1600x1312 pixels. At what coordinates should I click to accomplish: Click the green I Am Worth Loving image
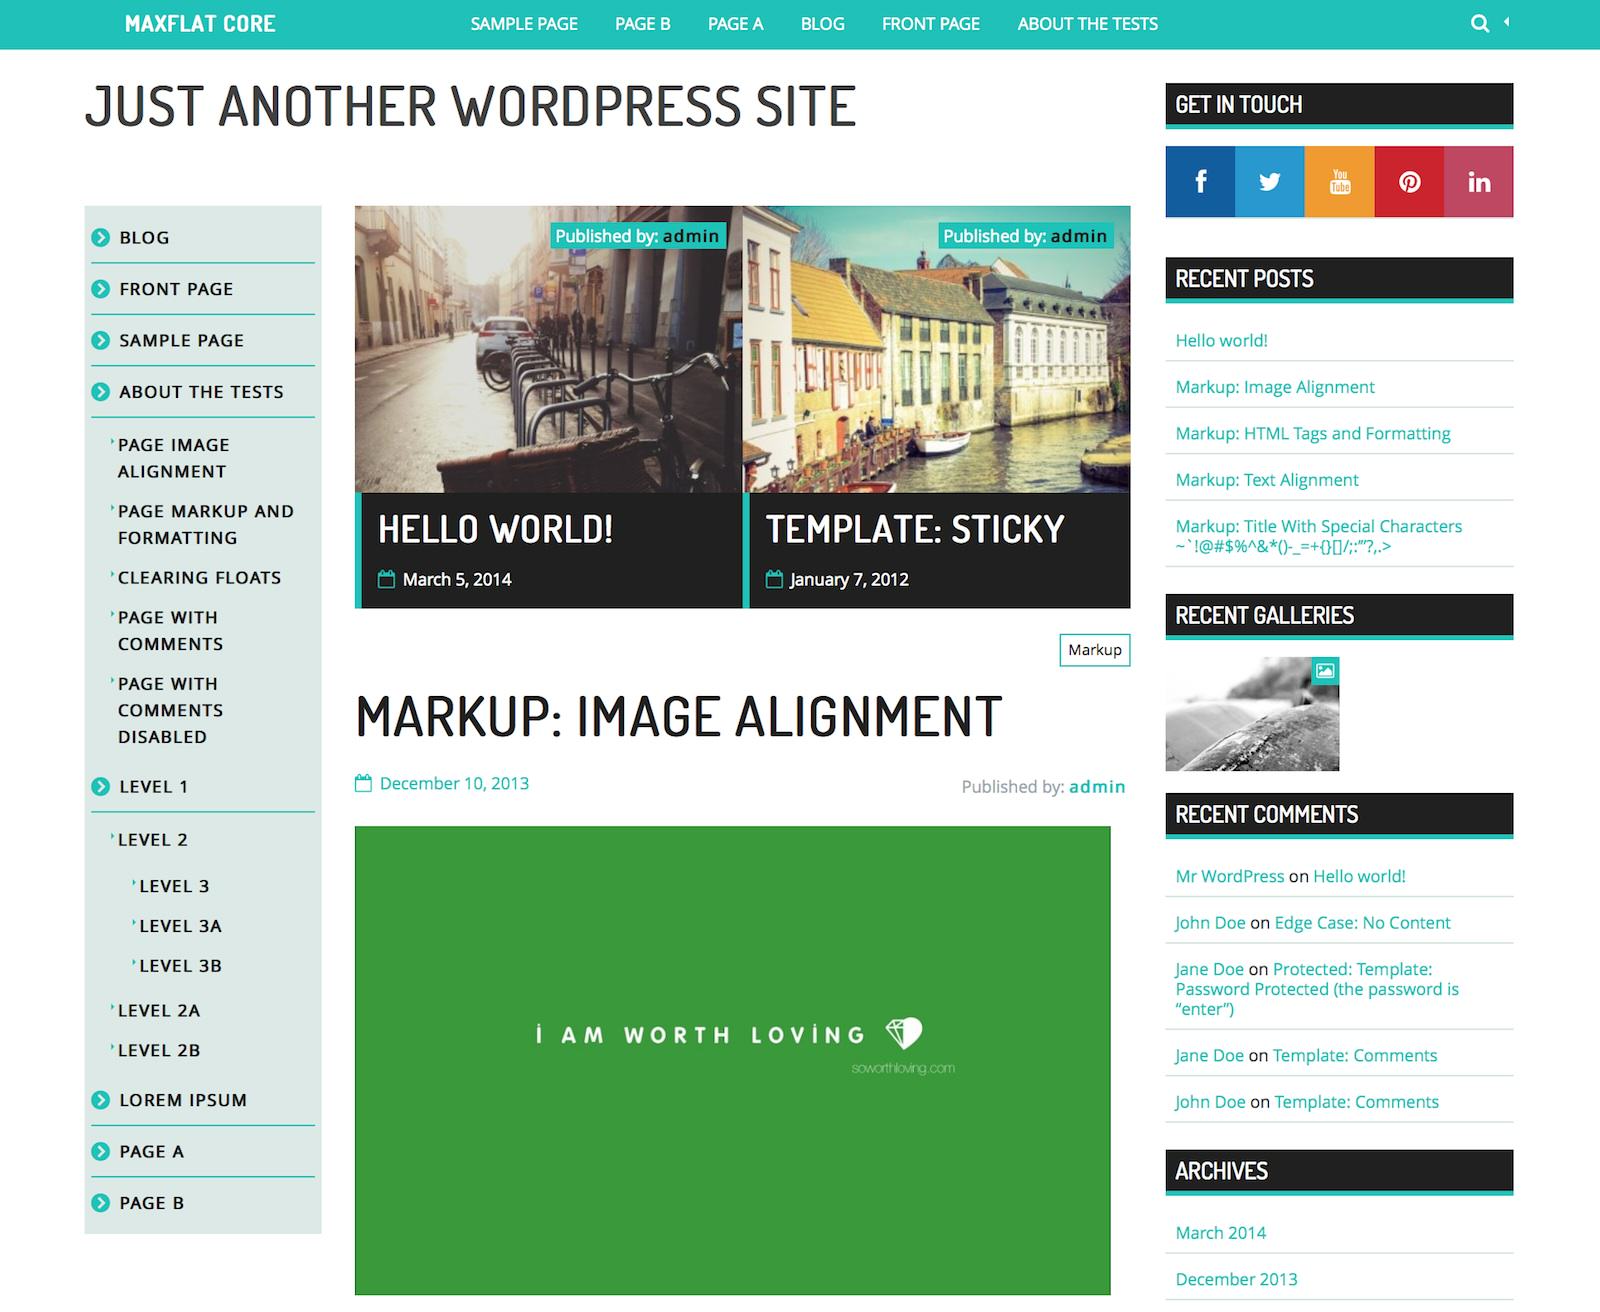coord(732,1060)
